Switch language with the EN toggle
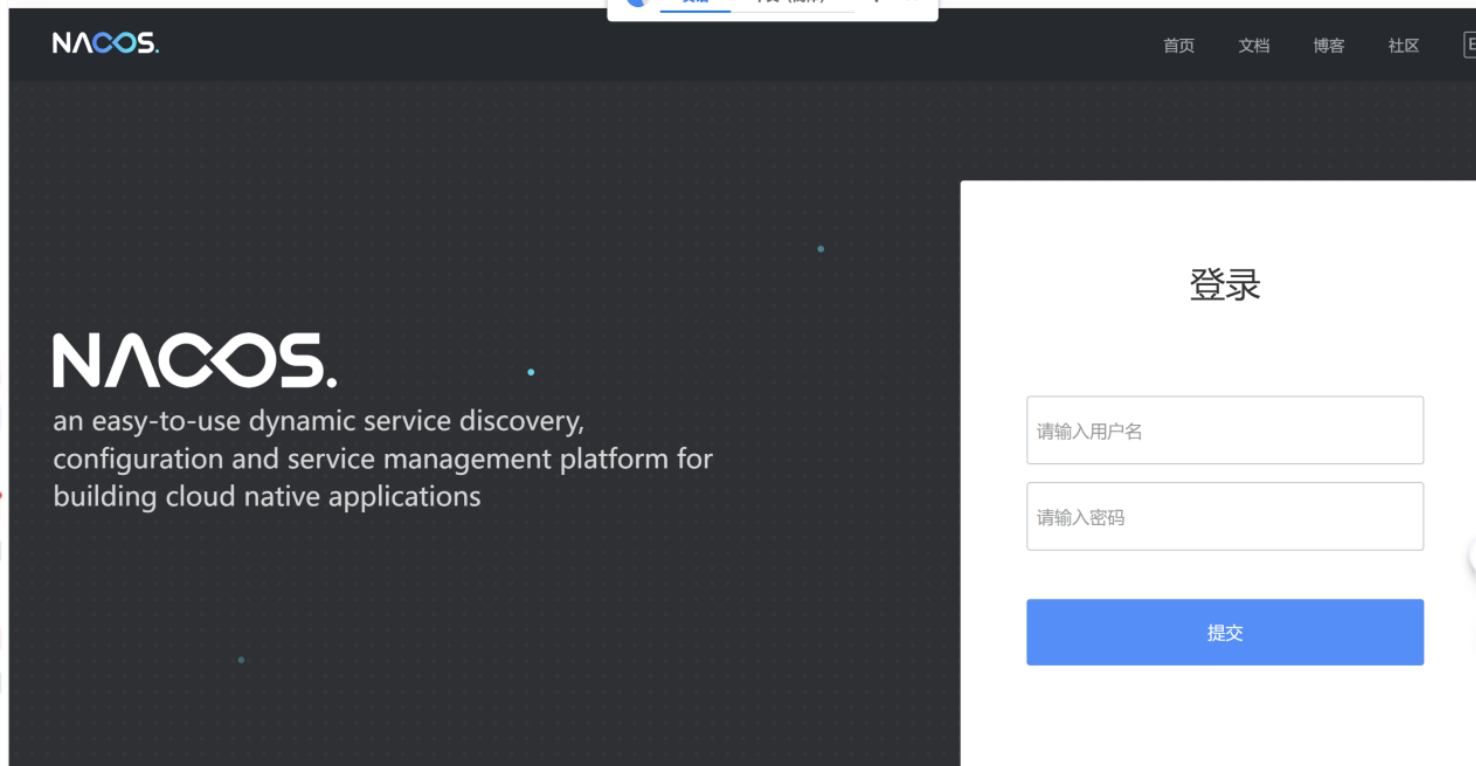Image resolution: width=1476 pixels, height=766 pixels. coord(1470,44)
